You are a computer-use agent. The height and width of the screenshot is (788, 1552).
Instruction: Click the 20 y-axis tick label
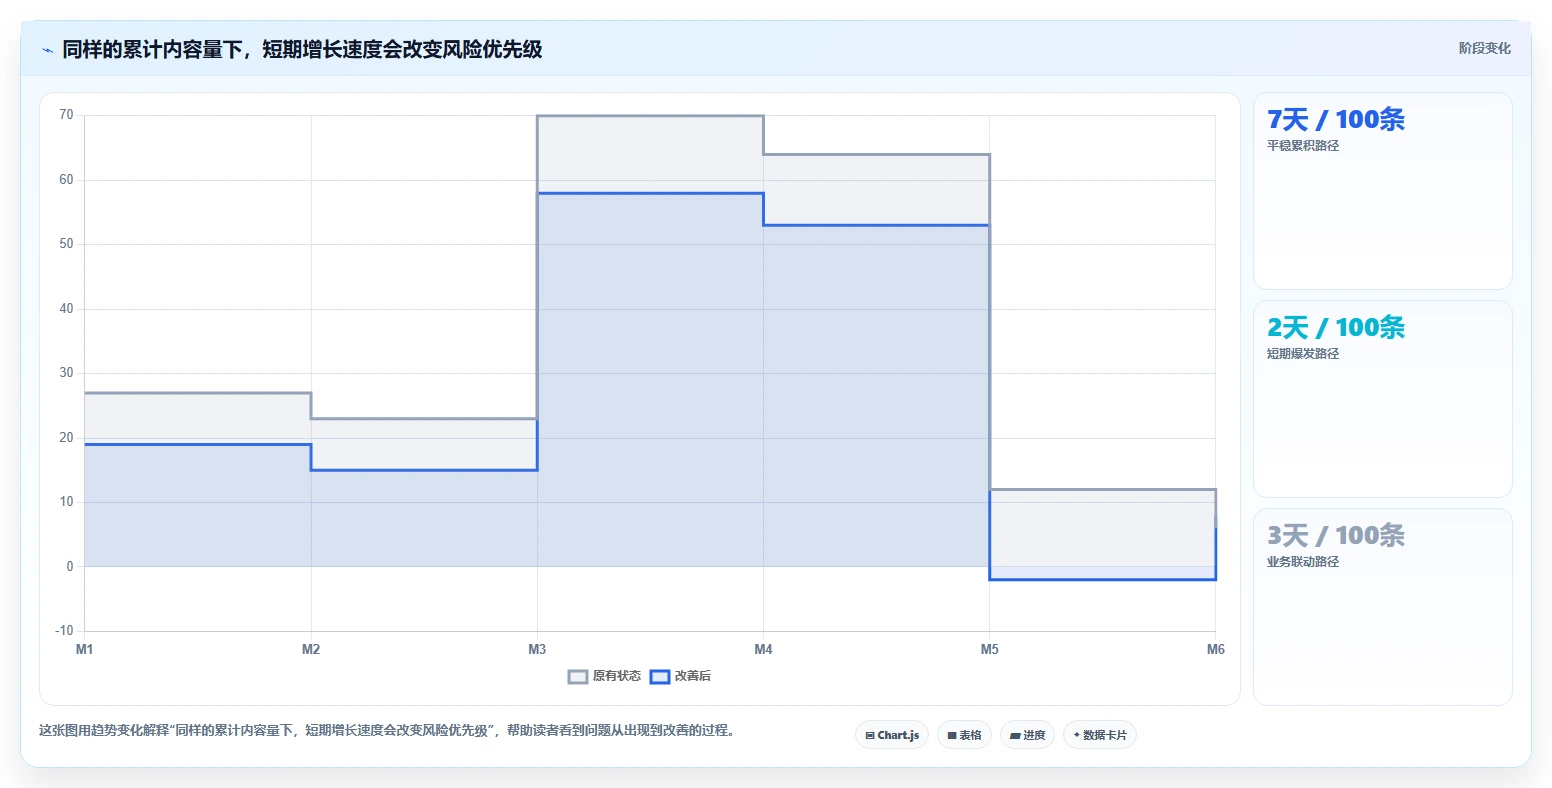tap(66, 438)
